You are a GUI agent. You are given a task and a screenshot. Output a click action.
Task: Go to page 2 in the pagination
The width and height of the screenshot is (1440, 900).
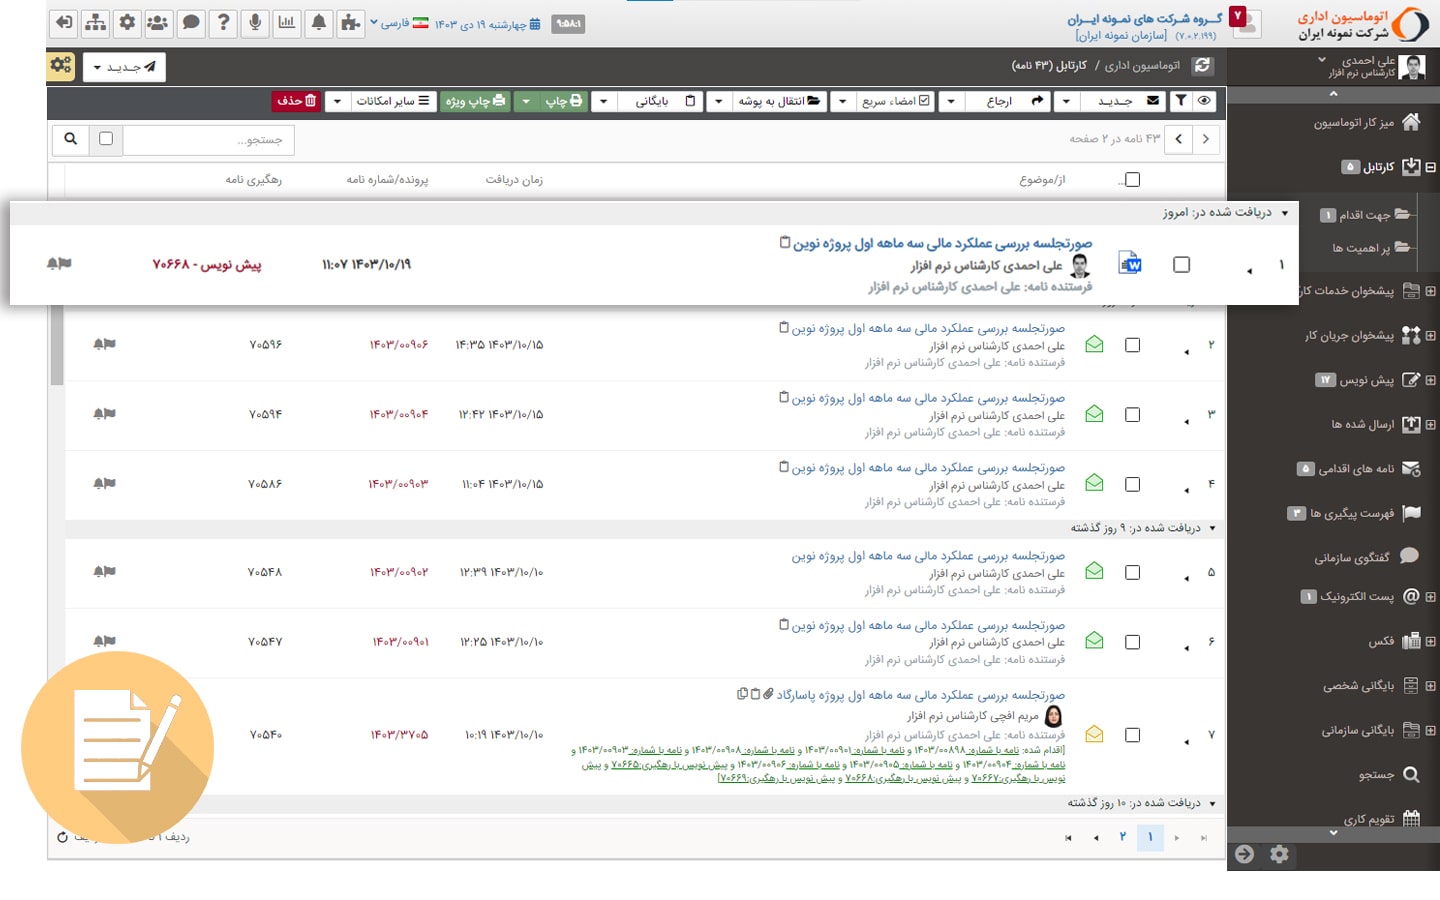(x=1123, y=837)
